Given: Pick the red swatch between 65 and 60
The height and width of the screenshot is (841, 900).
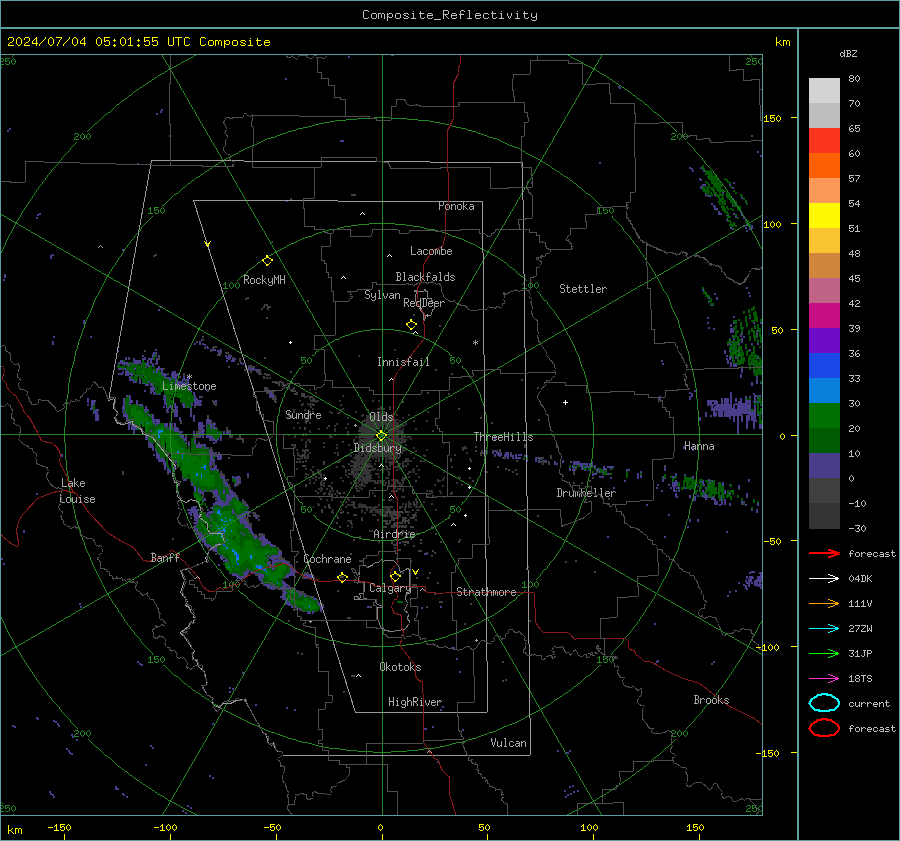Looking at the screenshot, I should 824,141.
